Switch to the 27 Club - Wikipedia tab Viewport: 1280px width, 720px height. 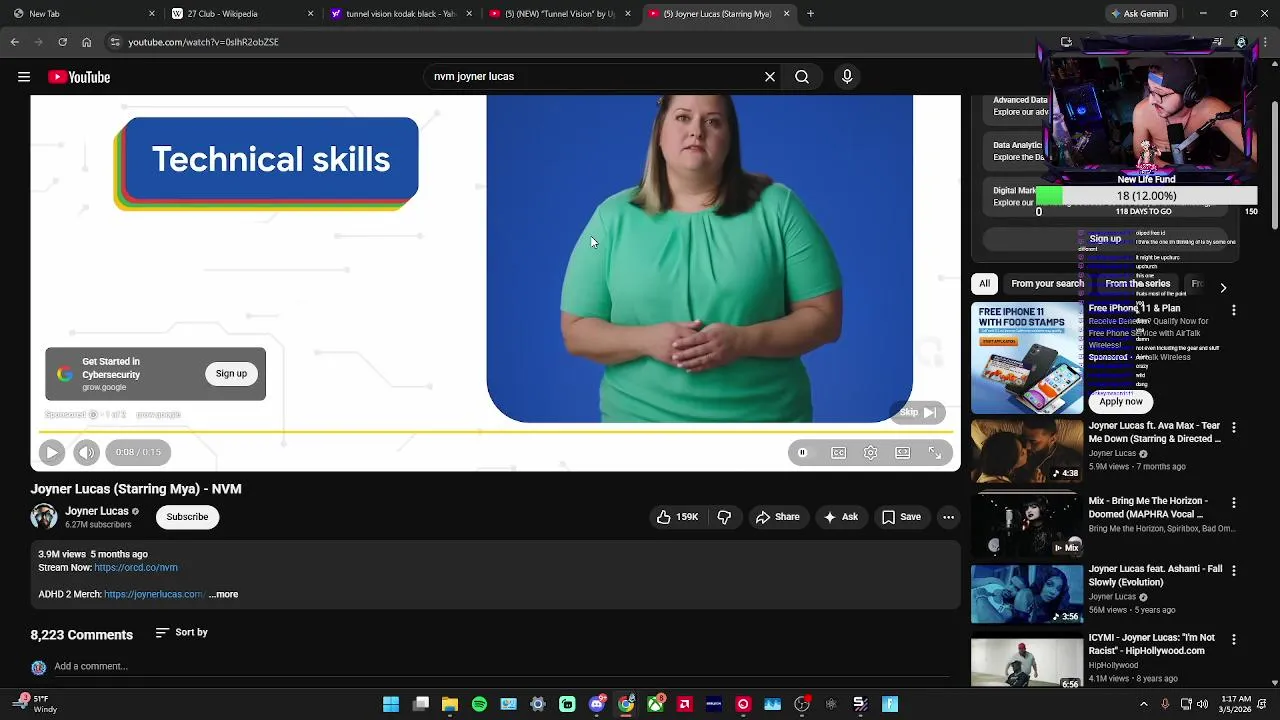pos(240,14)
